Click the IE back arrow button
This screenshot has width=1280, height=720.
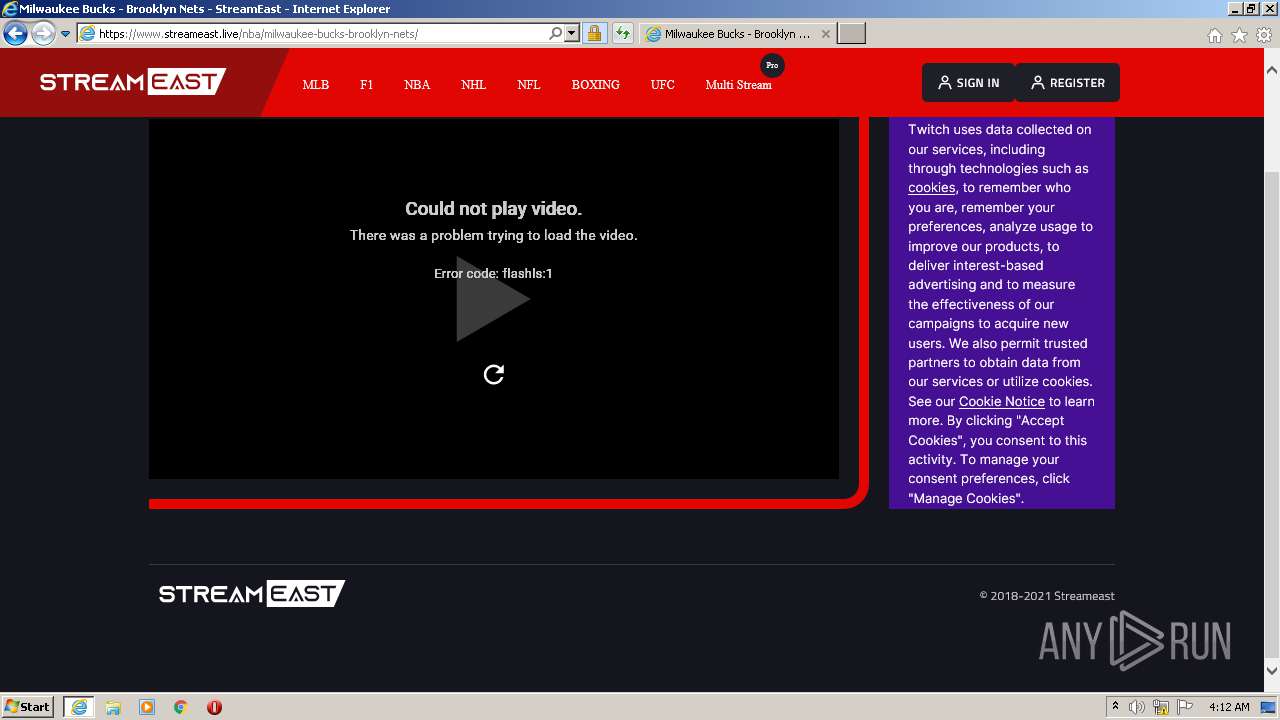pyautogui.click(x=15, y=34)
